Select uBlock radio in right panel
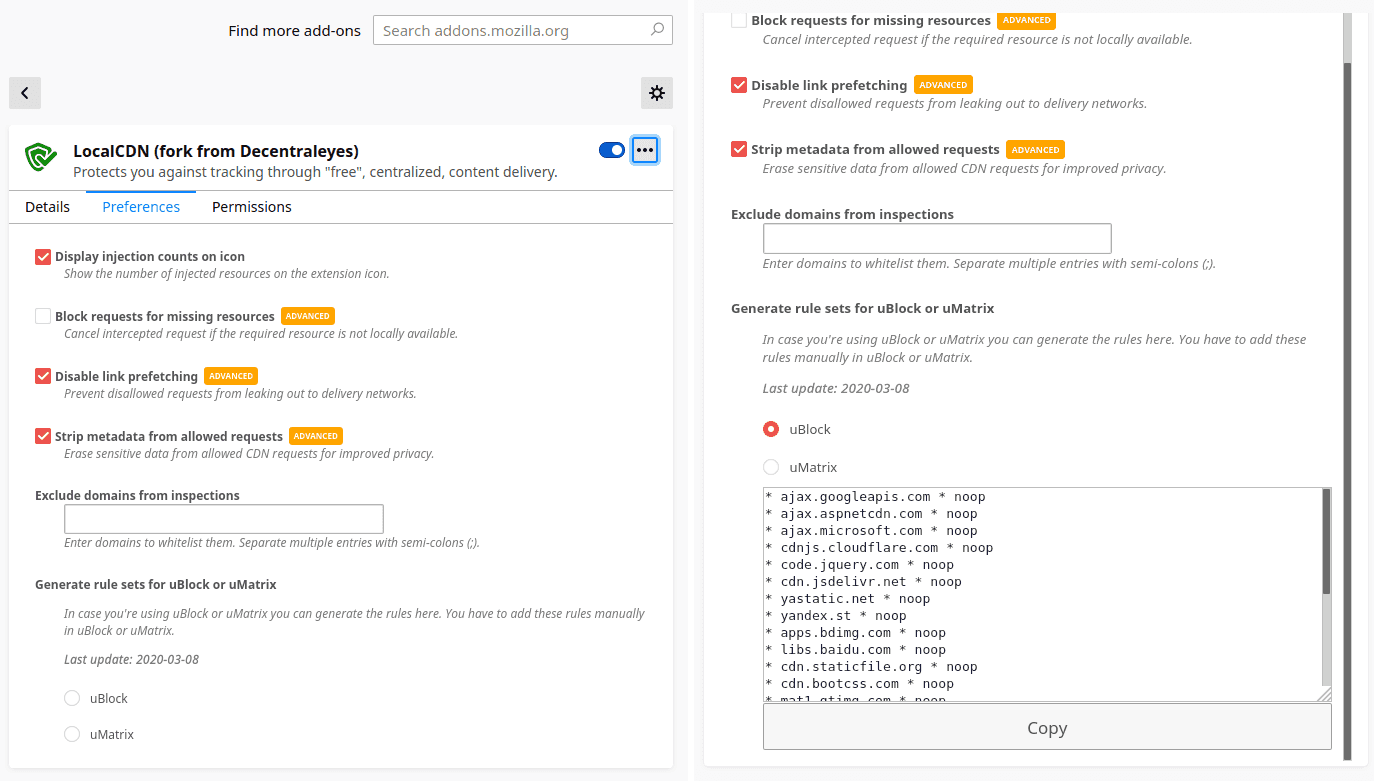1386x781 pixels. (x=771, y=429)
